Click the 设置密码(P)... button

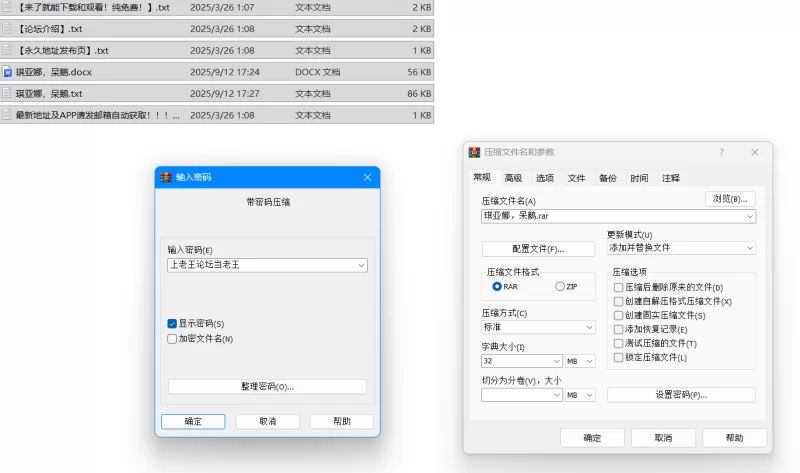pyautogui.click(x=681, y=395)
